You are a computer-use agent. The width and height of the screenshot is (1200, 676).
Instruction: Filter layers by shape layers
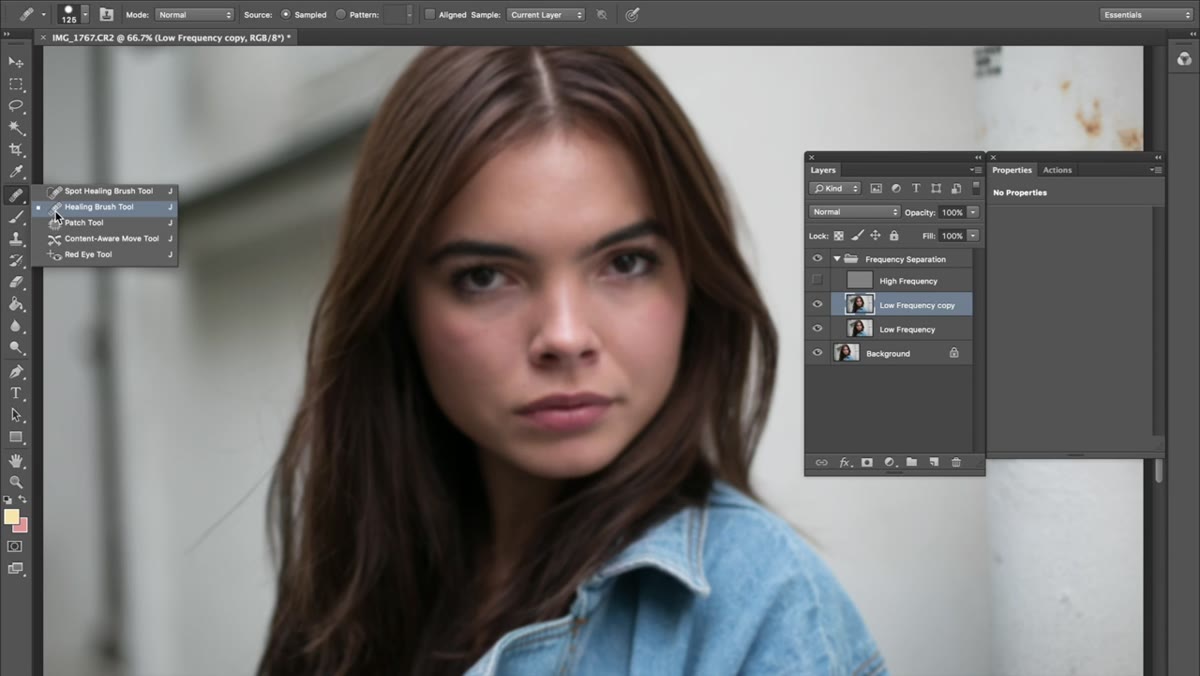coord(936,188)
